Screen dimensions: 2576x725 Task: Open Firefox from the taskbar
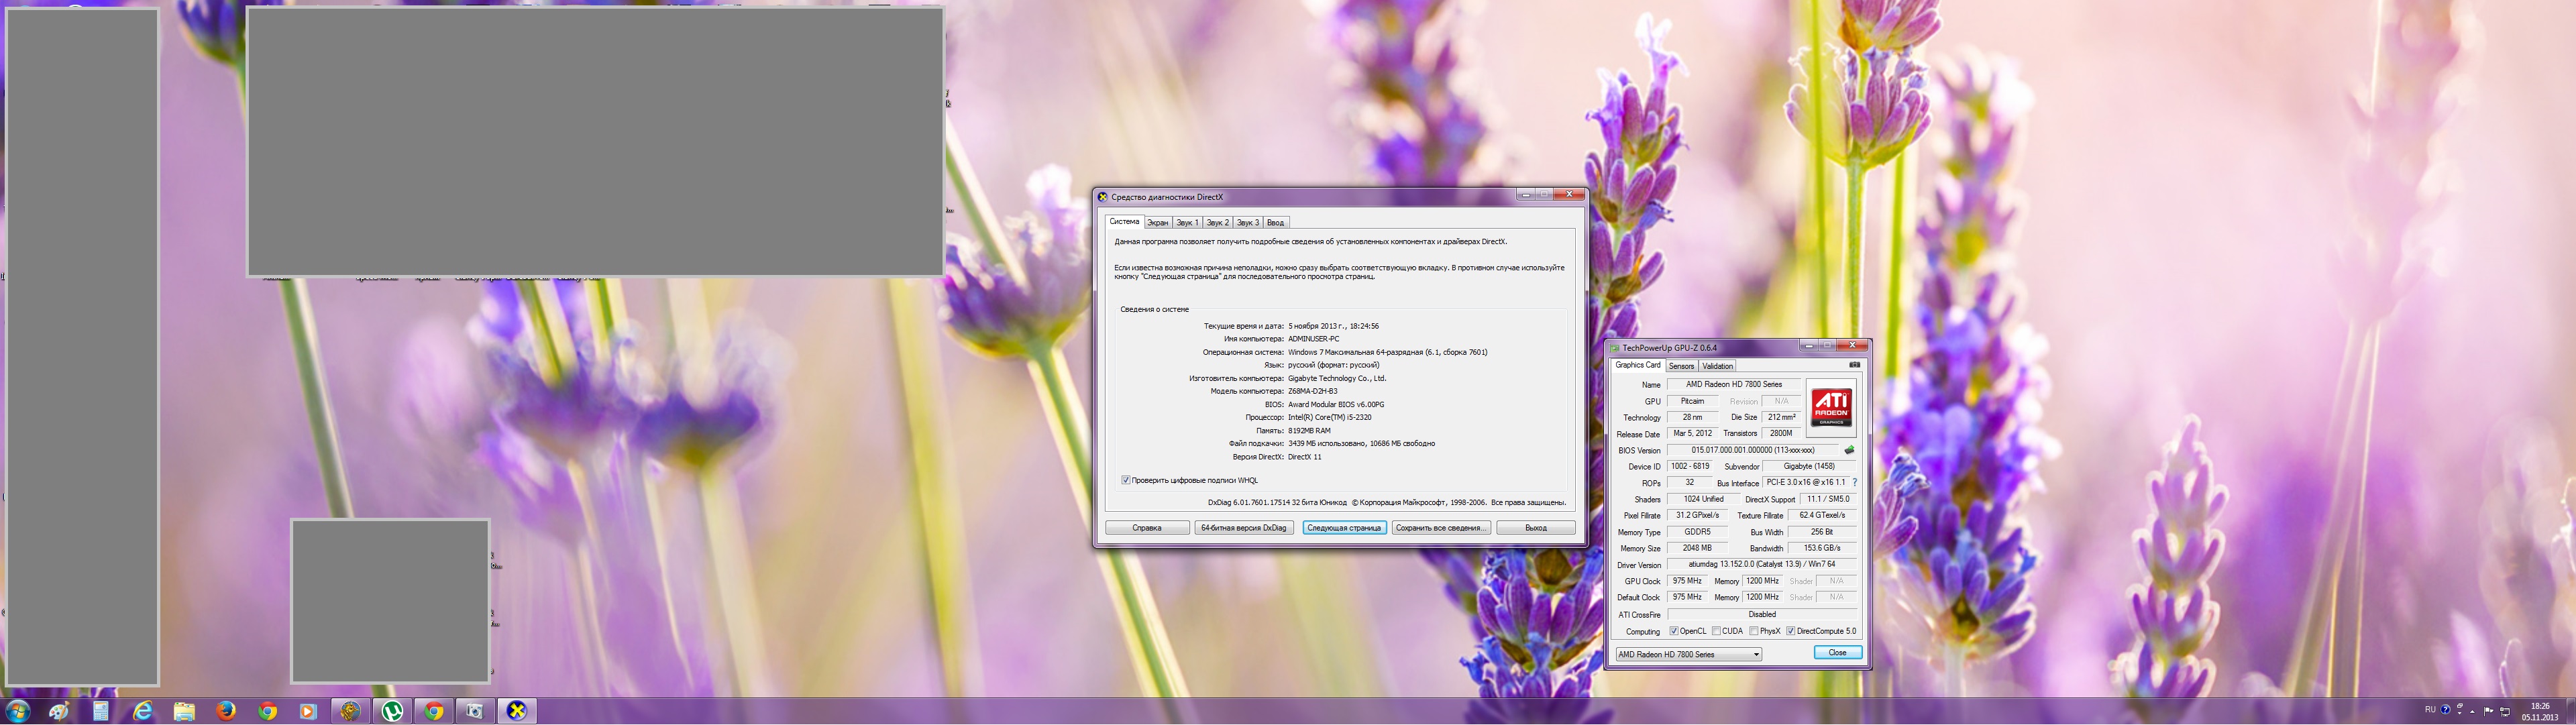(226, 711)
